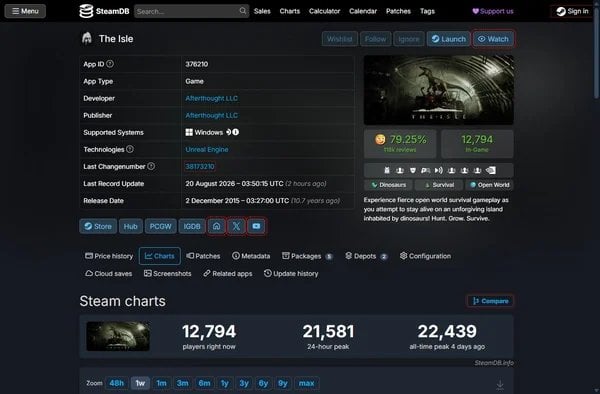This screenshot has height=394, width=600.
Task: Click the homepage house icon
Action: pos(217,226)
